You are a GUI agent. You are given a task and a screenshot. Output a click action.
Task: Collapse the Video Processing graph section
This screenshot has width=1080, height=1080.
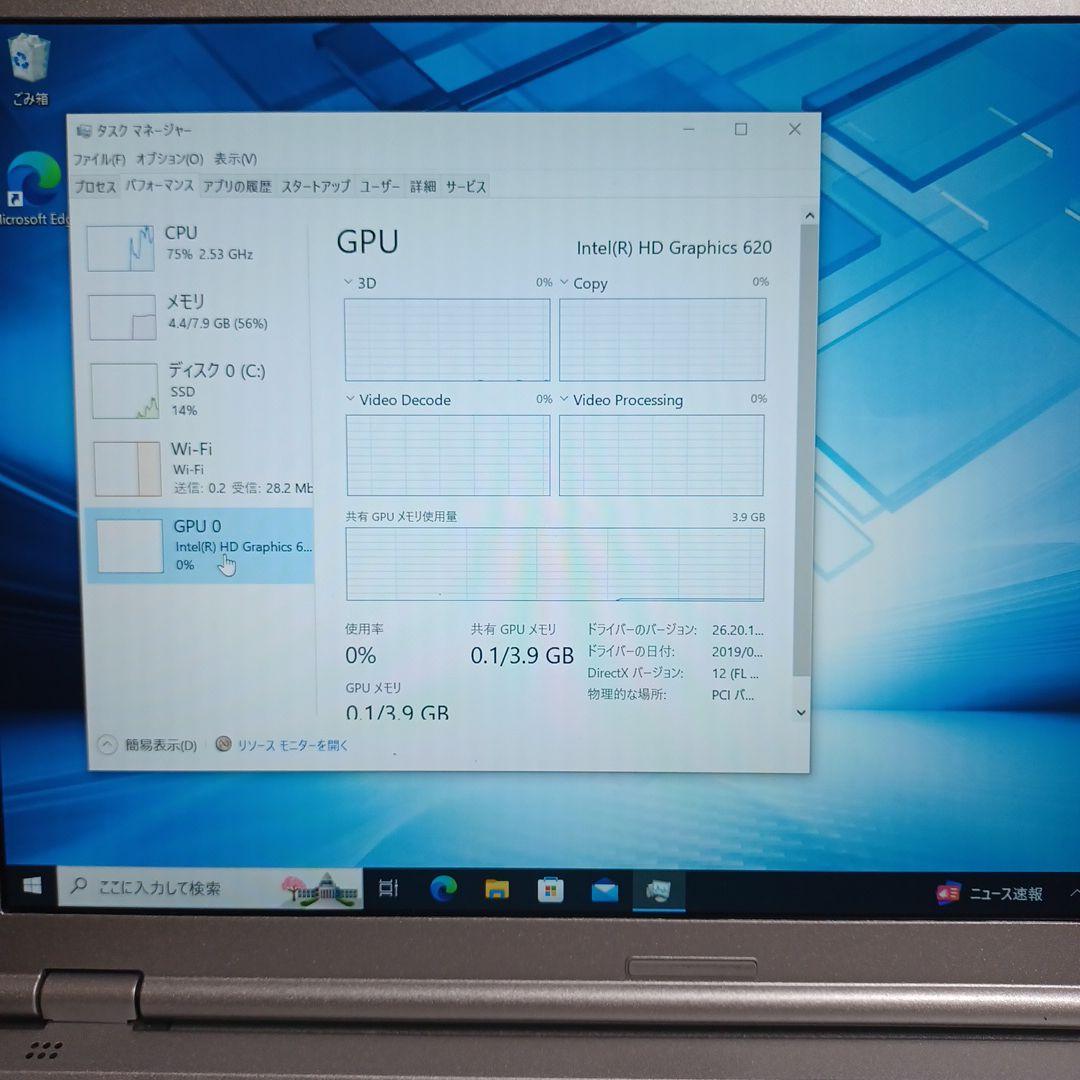[x=565, y=399]
